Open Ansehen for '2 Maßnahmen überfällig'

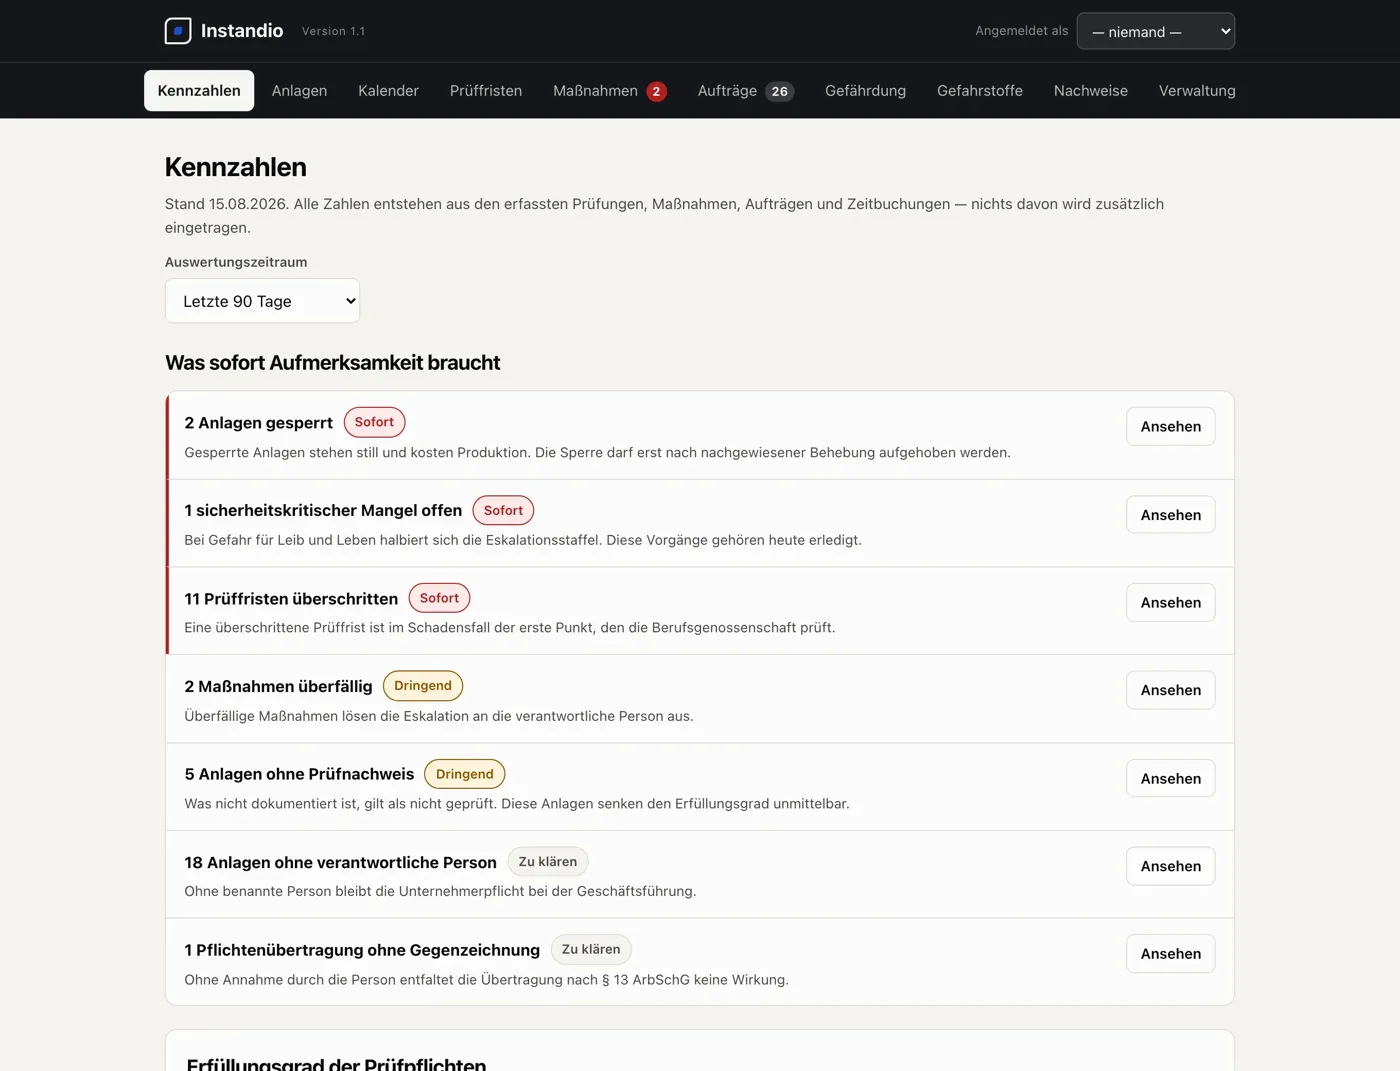pyautogui.click(x=1170, y=690)
